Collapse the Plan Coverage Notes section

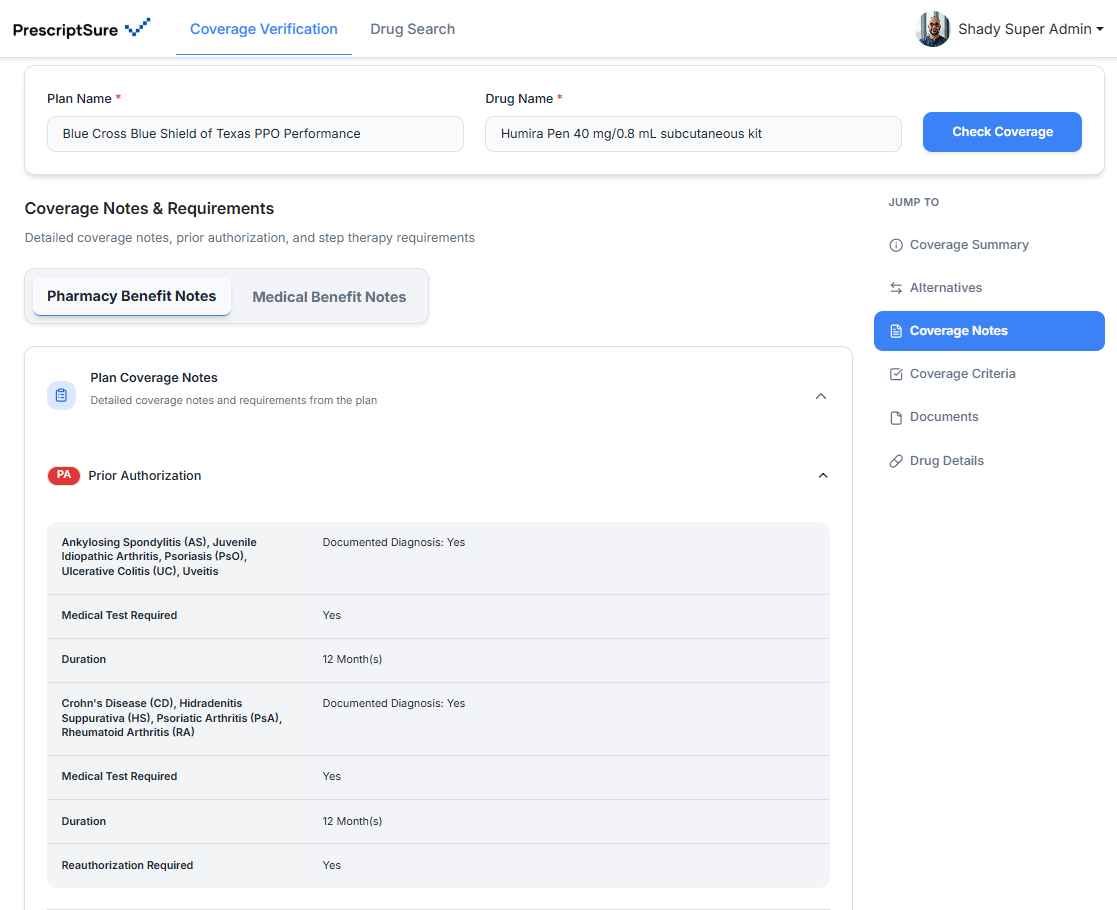click(x=821, y=396)
